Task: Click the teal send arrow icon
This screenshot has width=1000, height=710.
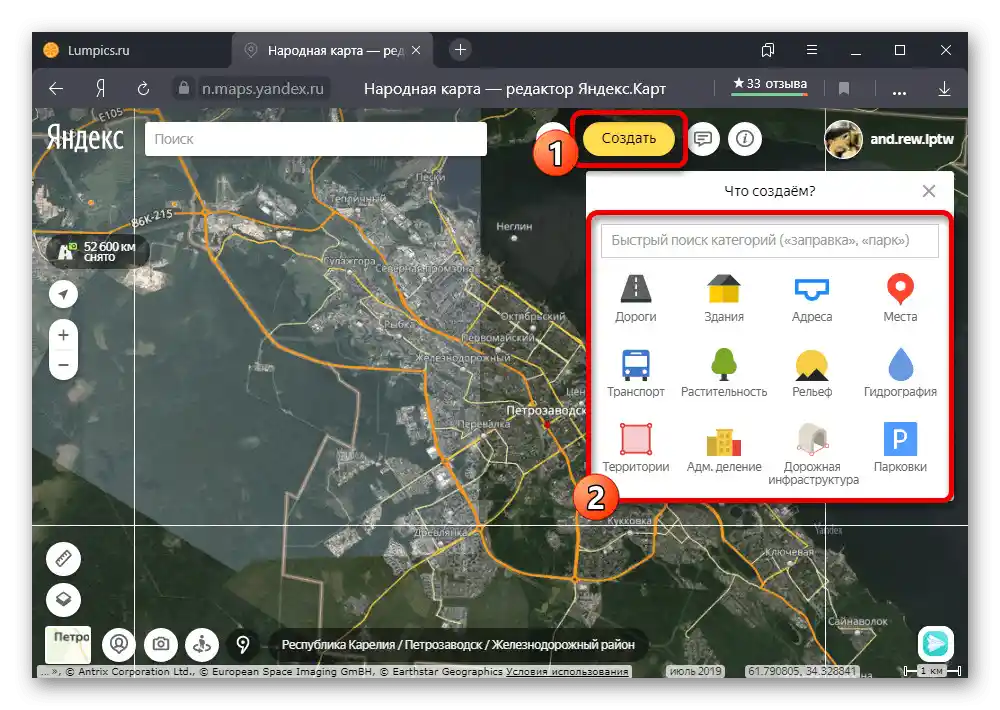Action: (x=936, y=643)
